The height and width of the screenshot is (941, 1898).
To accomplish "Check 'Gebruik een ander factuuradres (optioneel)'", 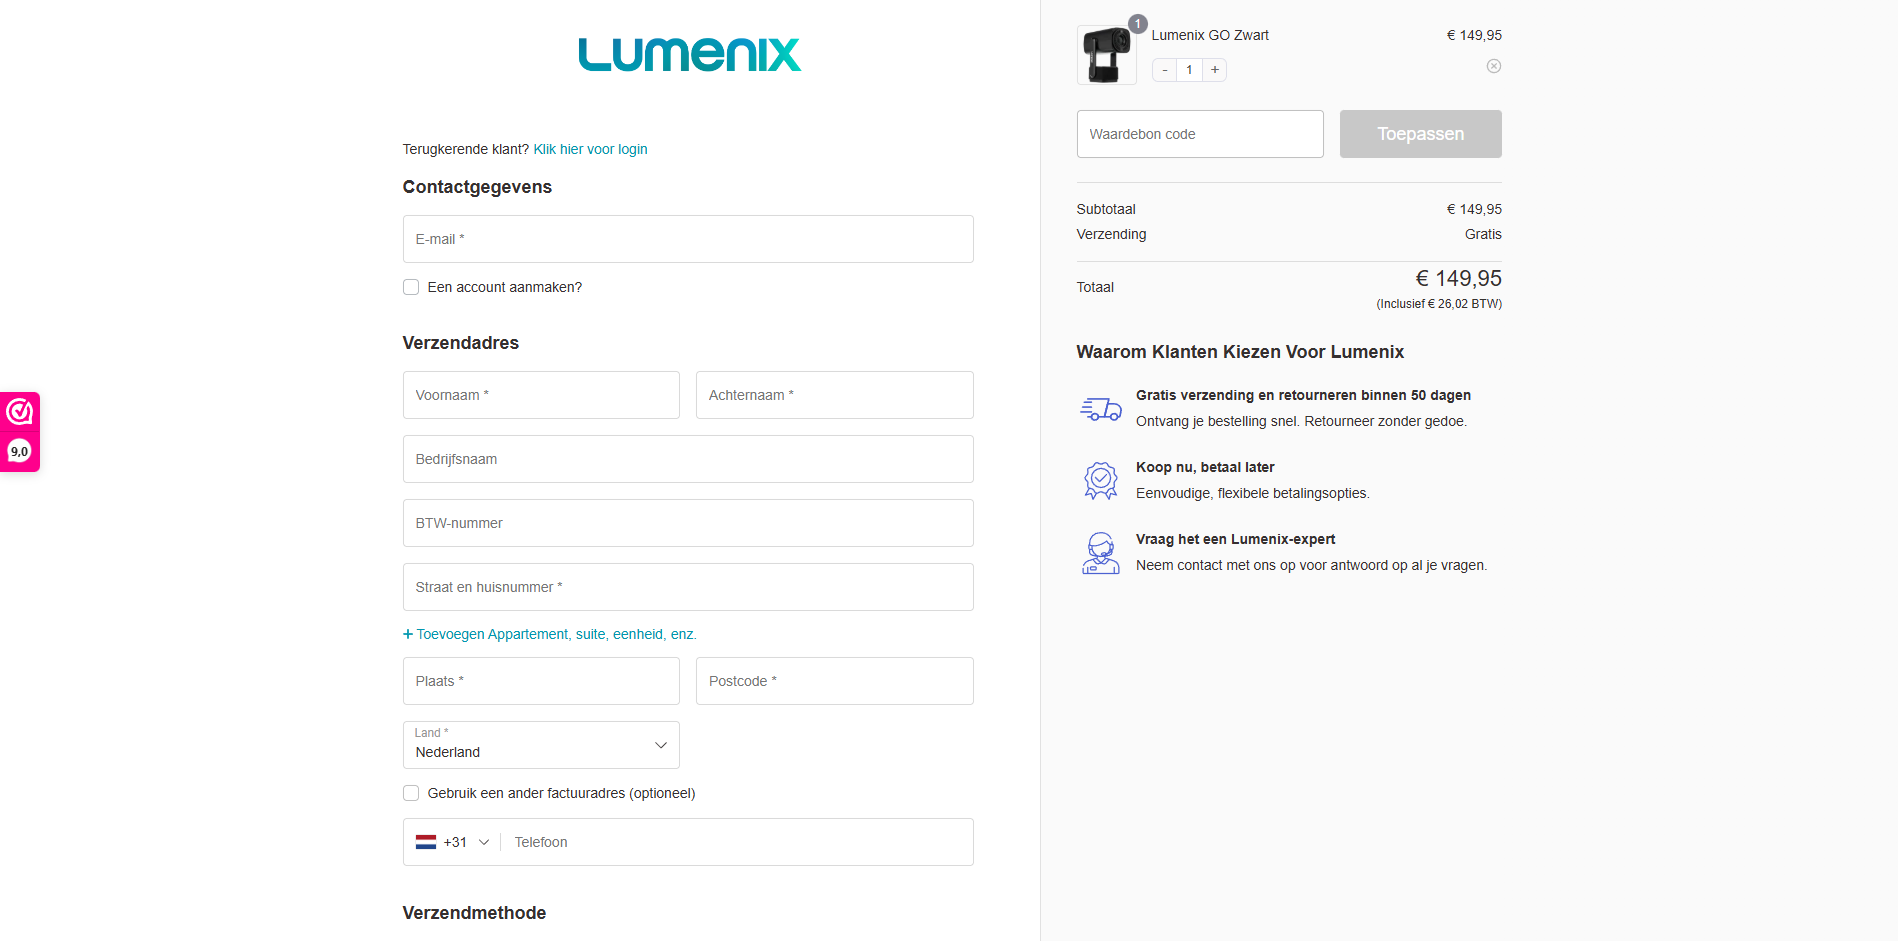I will pos(411,792).
